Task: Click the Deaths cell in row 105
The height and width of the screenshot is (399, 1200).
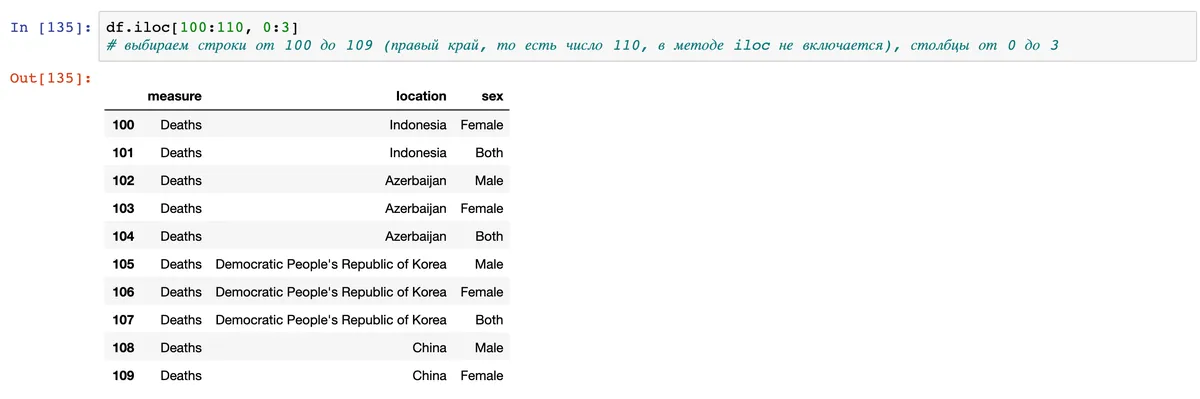Action: pos(181,264)
